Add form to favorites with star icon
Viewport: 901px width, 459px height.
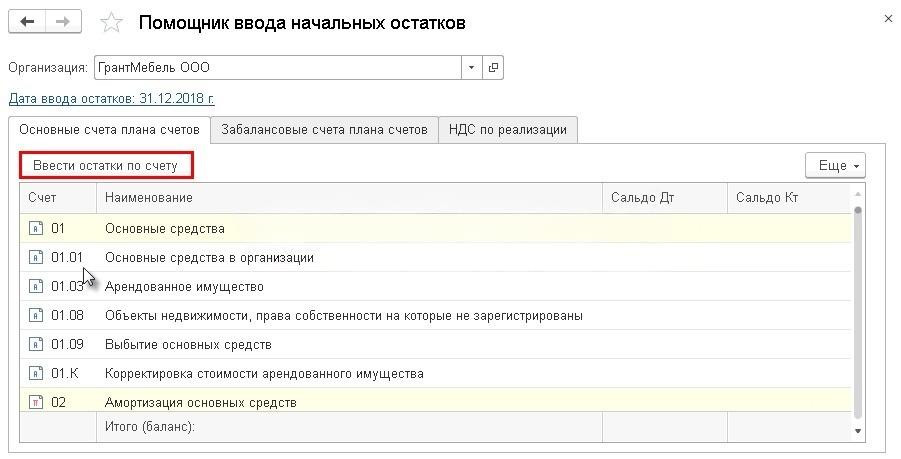point(111,23)
